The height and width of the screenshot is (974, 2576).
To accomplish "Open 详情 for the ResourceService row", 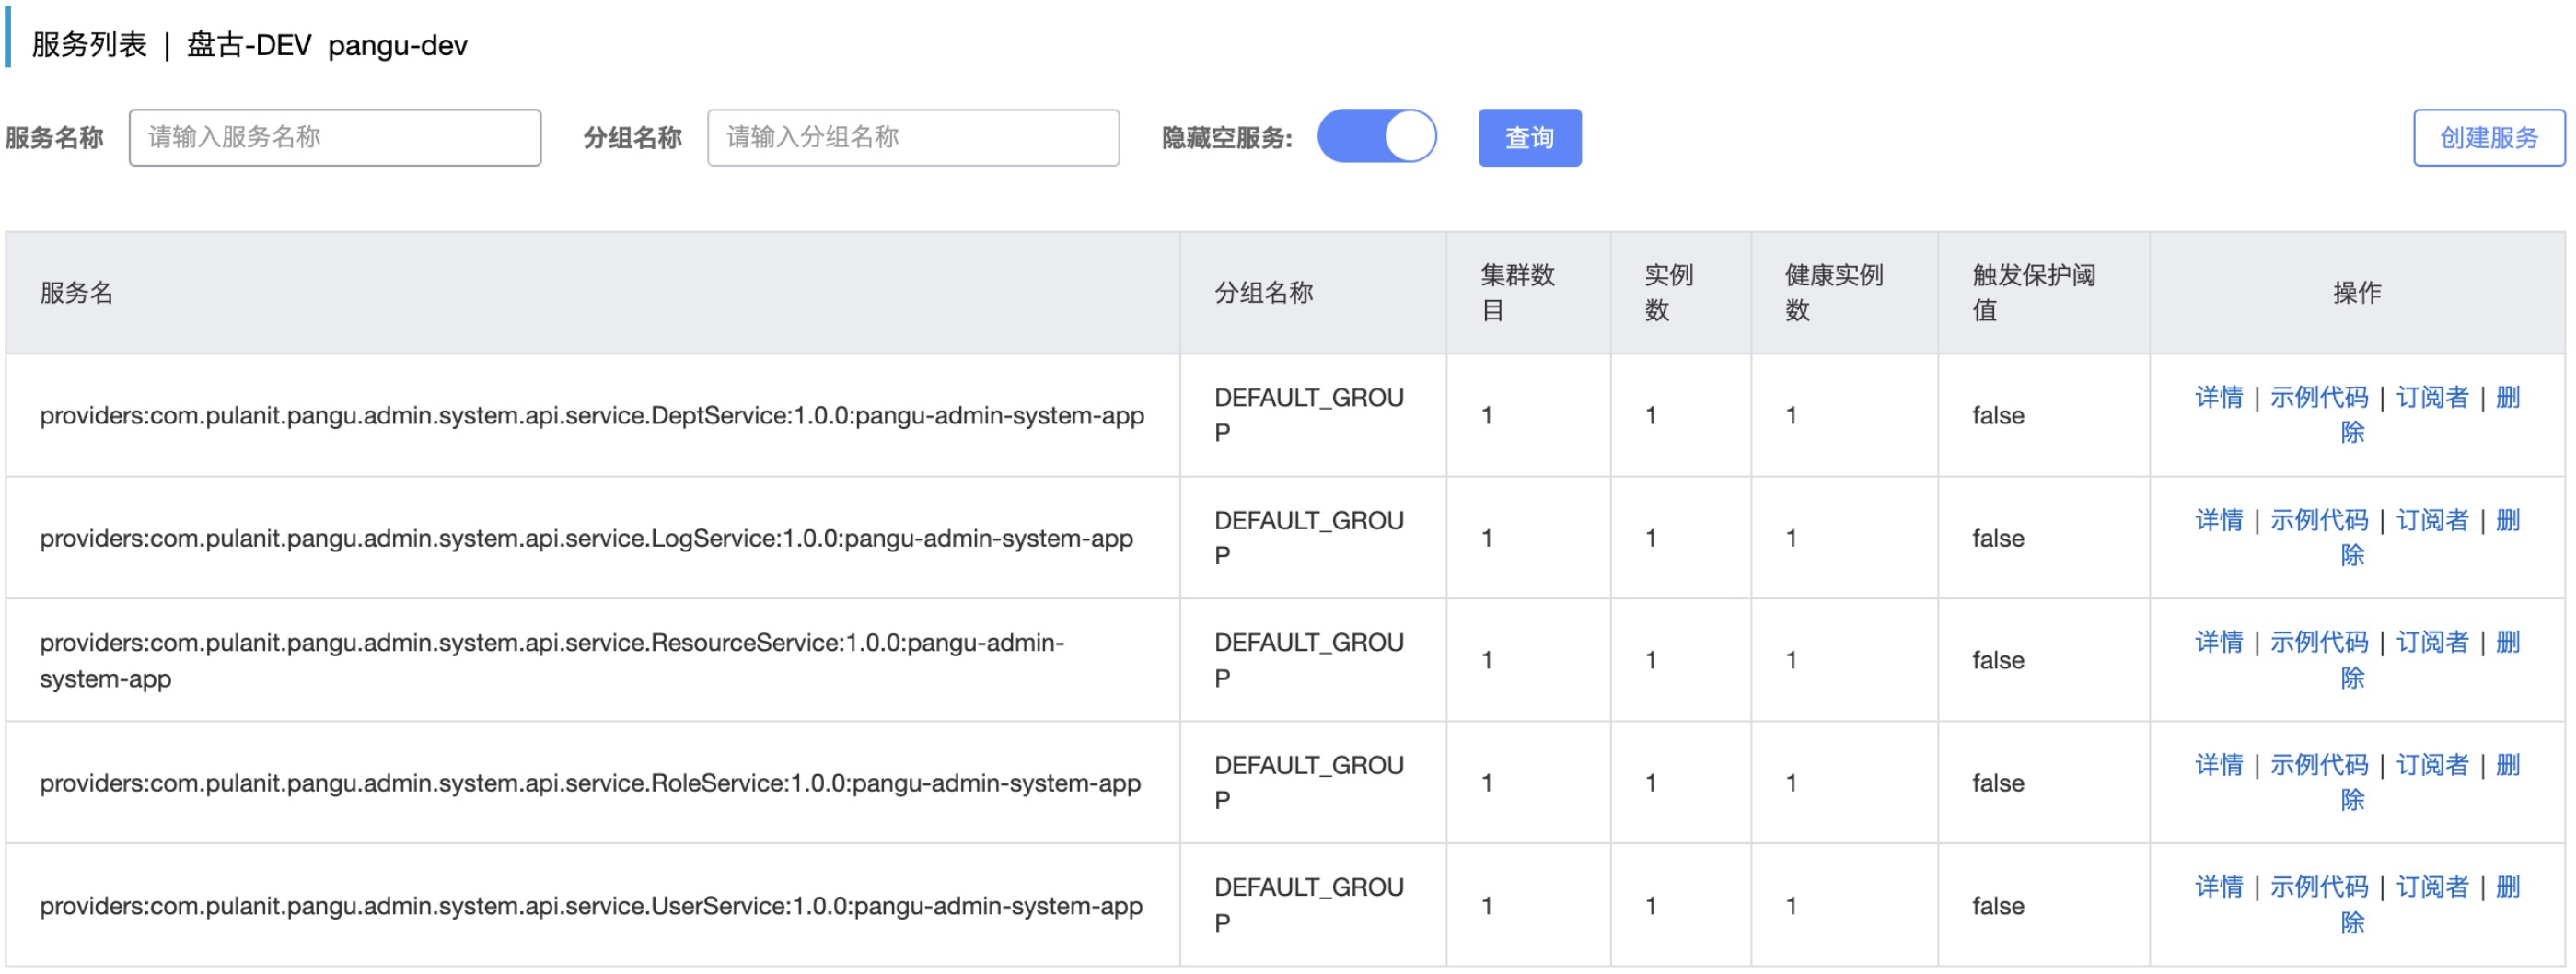I will 2218,643.
